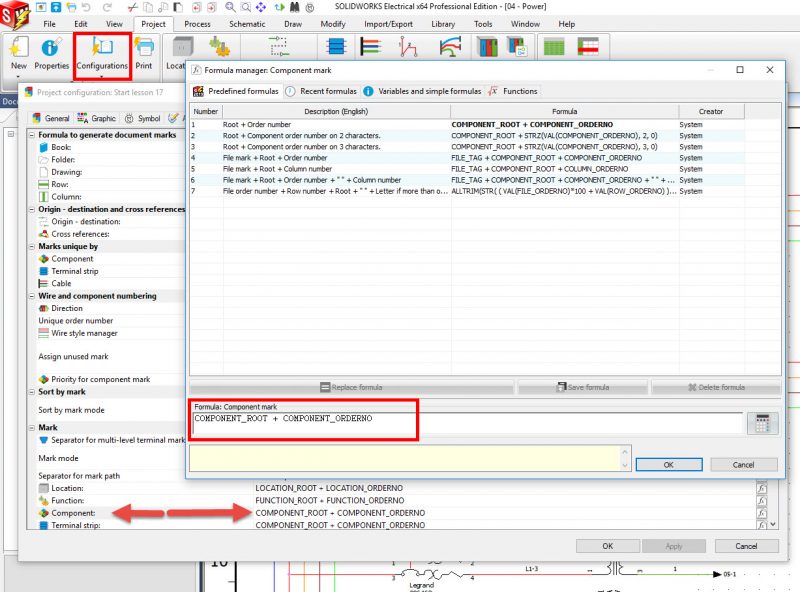Open the Import/Export menu
800x592 pixels.
388,24
